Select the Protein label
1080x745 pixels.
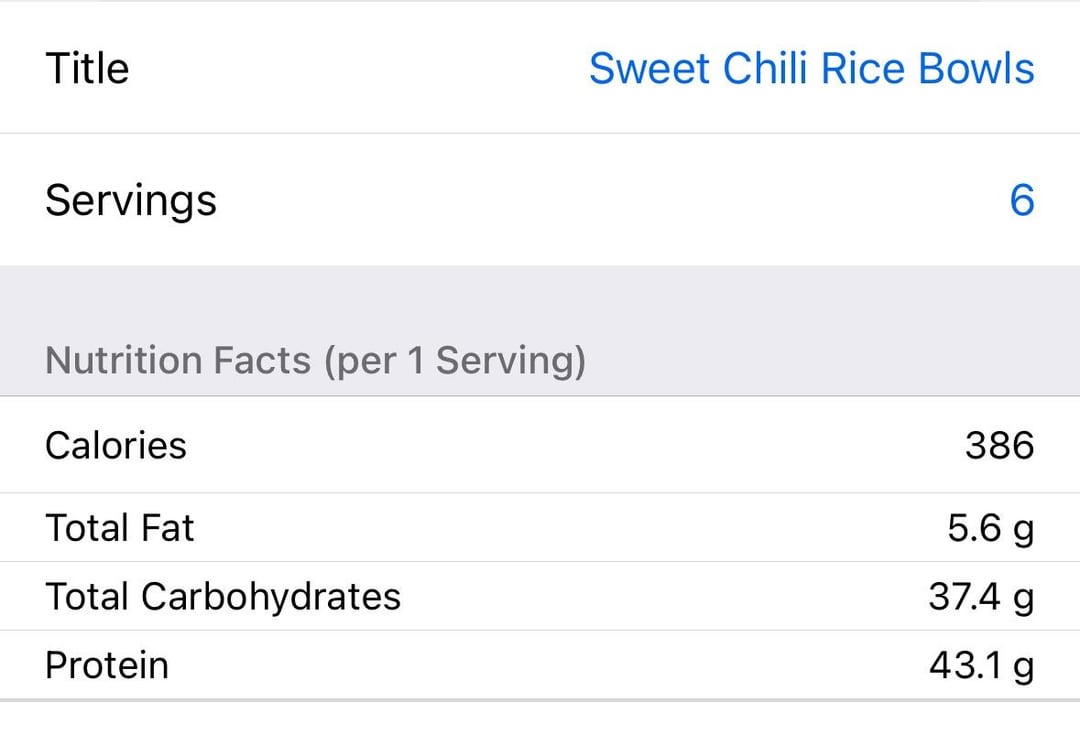107,665
